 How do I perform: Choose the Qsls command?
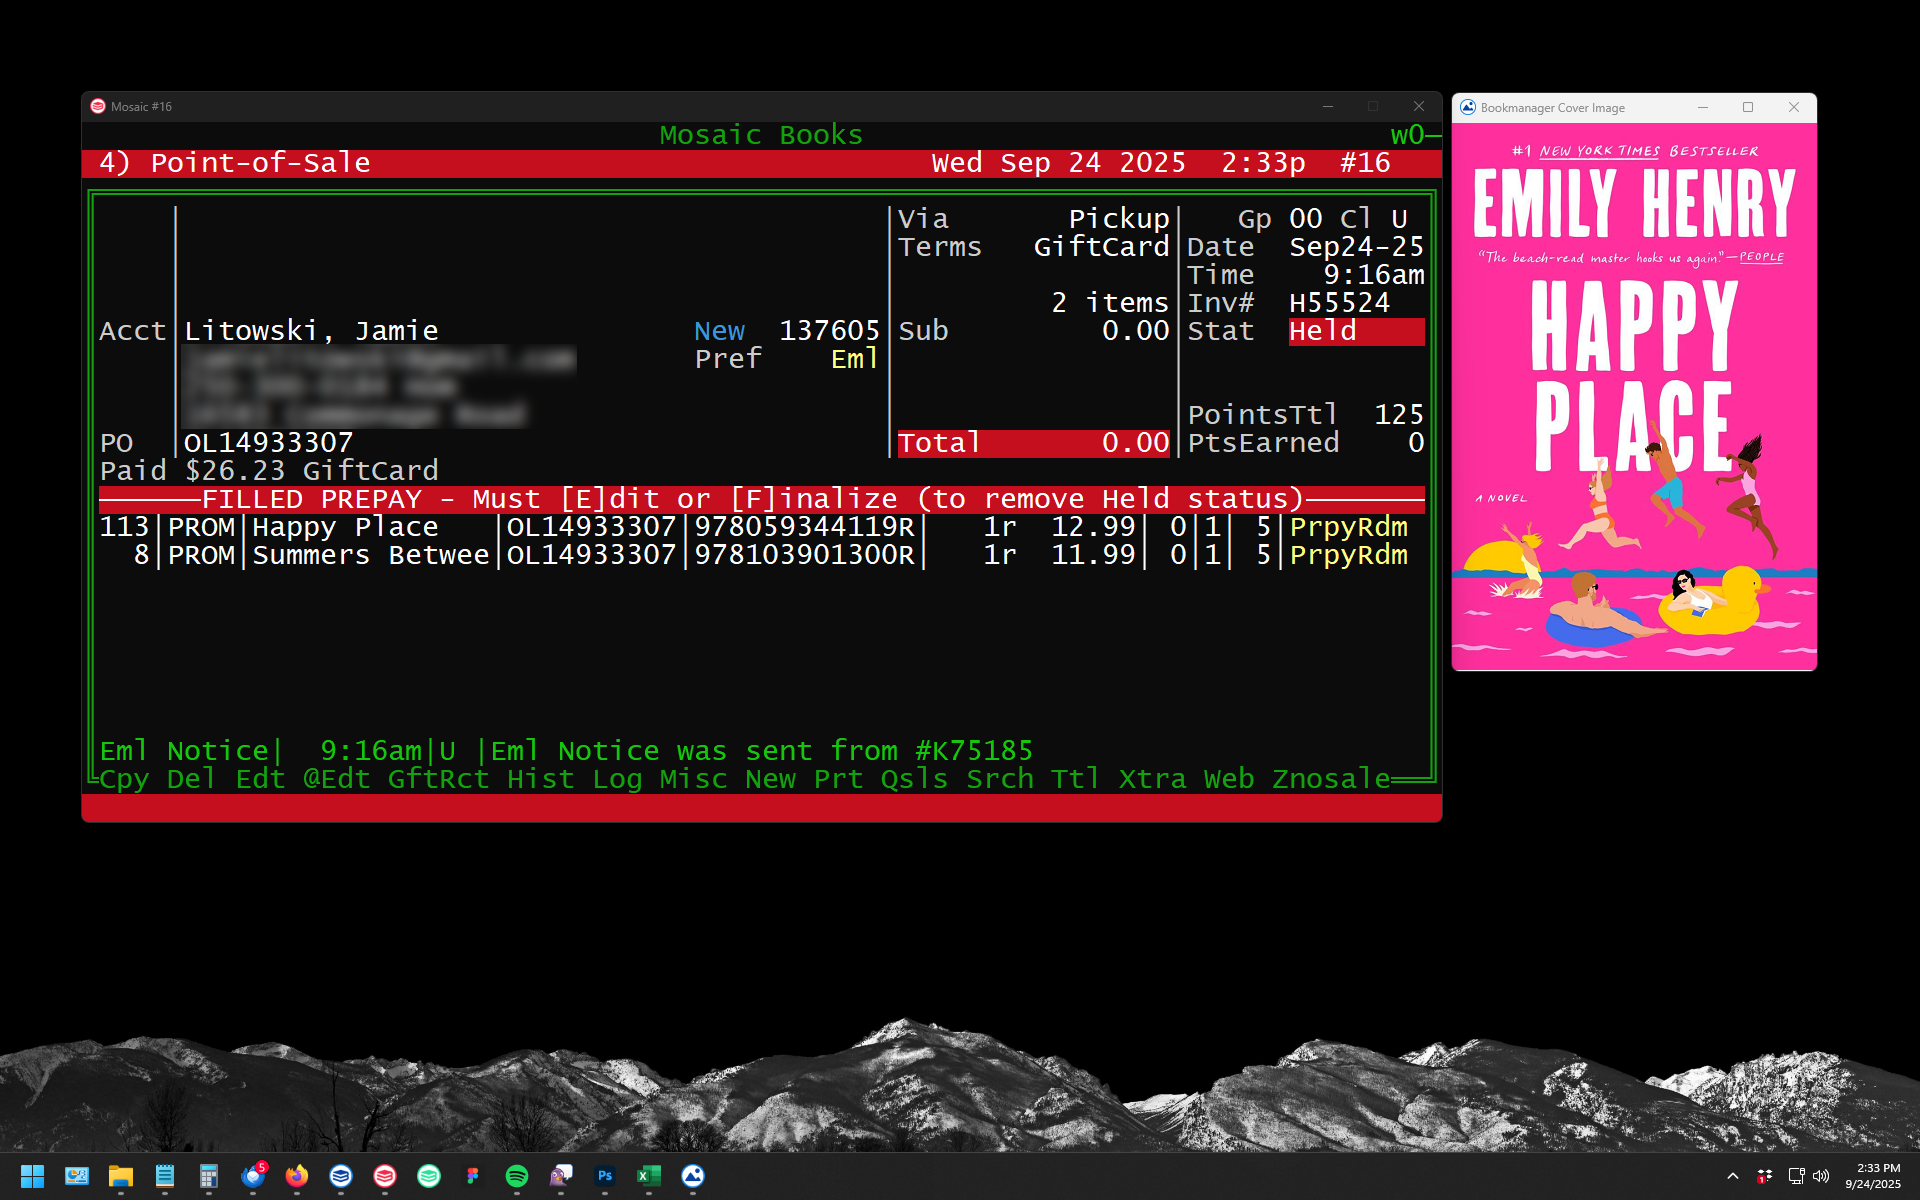click(x=914, y=778)
